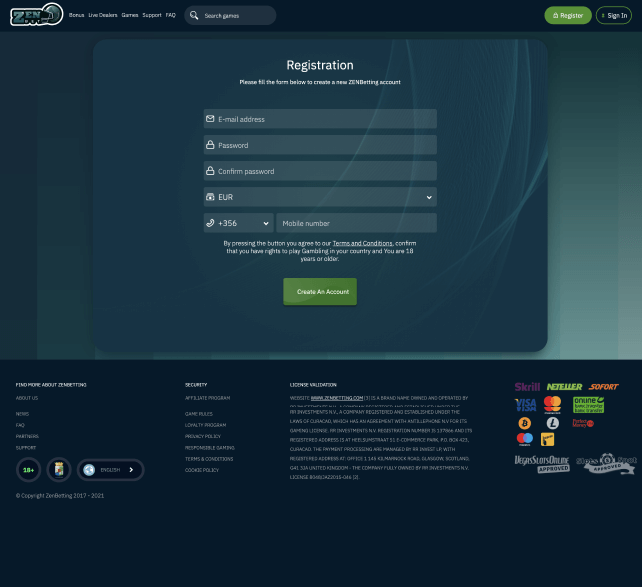This screenshot has height=588, width=642.
Task: Click the Skrill payment logo
Action: click(527, 387)
